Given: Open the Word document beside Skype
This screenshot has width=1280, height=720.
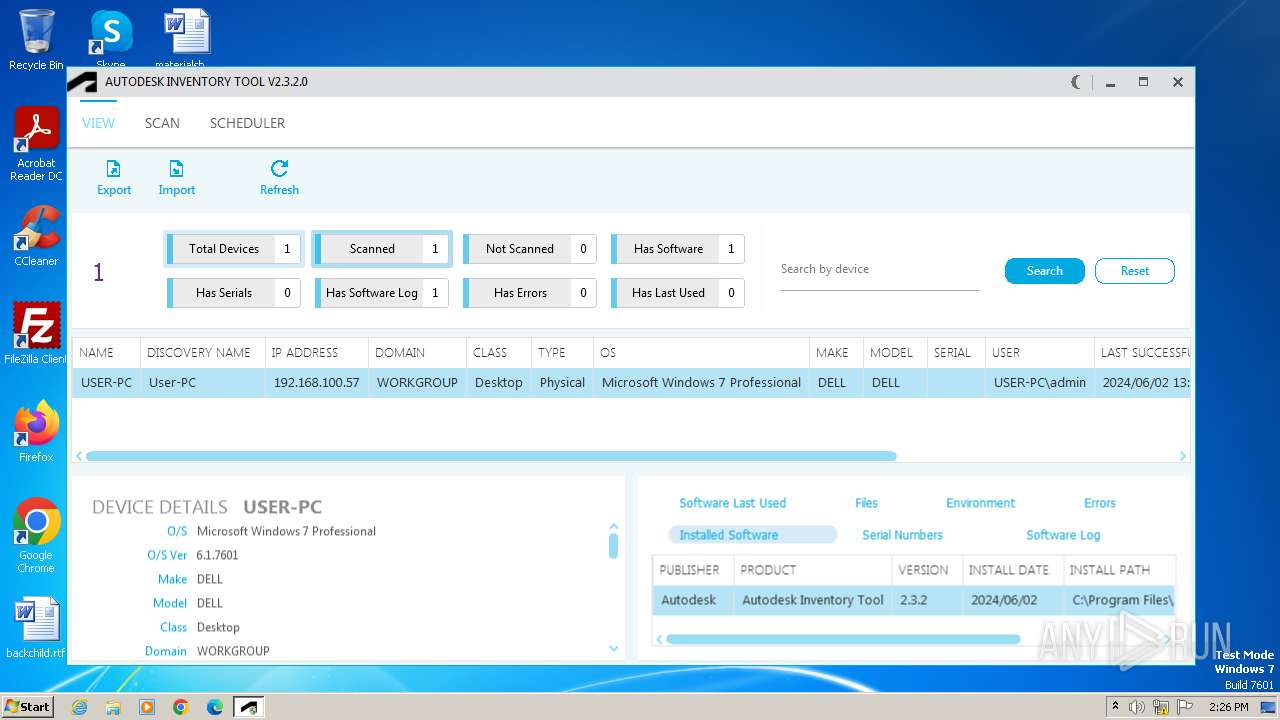Looking at the screenshot, I should [x=187, y=38].
